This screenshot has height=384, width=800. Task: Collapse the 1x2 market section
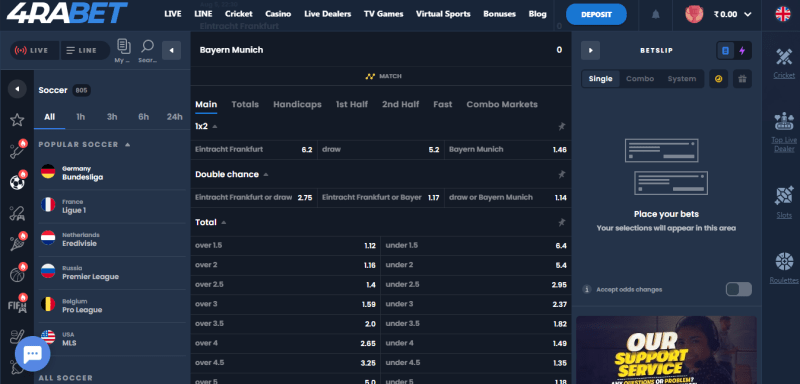(214, 126)
